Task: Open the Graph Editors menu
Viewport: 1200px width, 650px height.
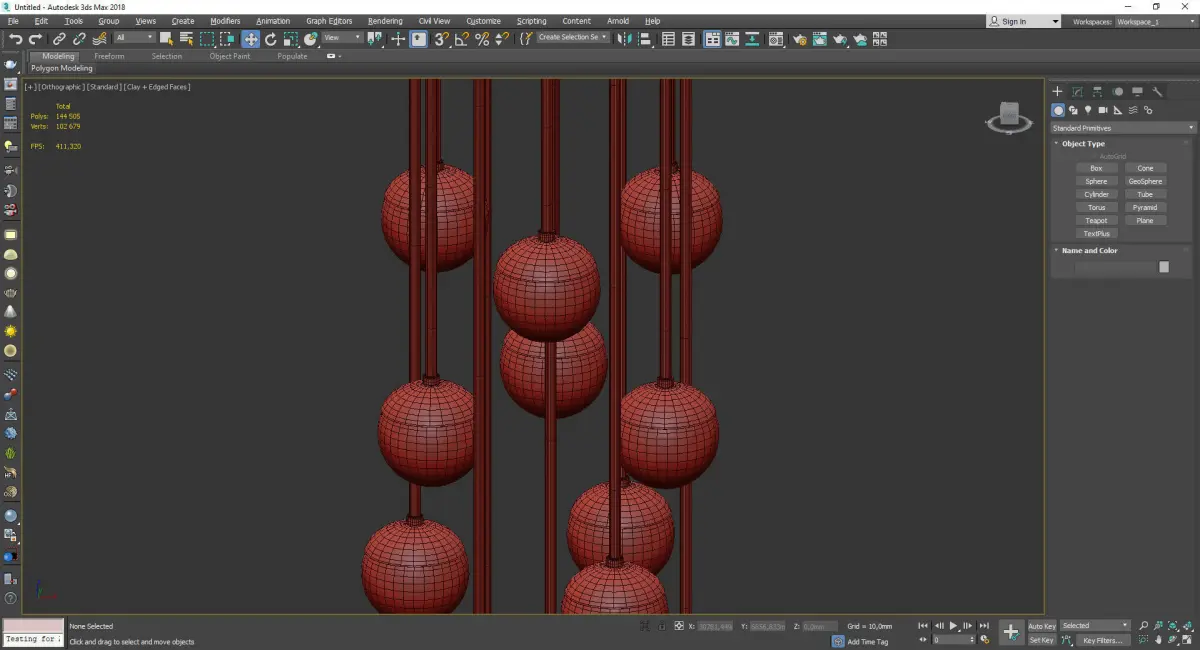Action: (x=329, y=21)
